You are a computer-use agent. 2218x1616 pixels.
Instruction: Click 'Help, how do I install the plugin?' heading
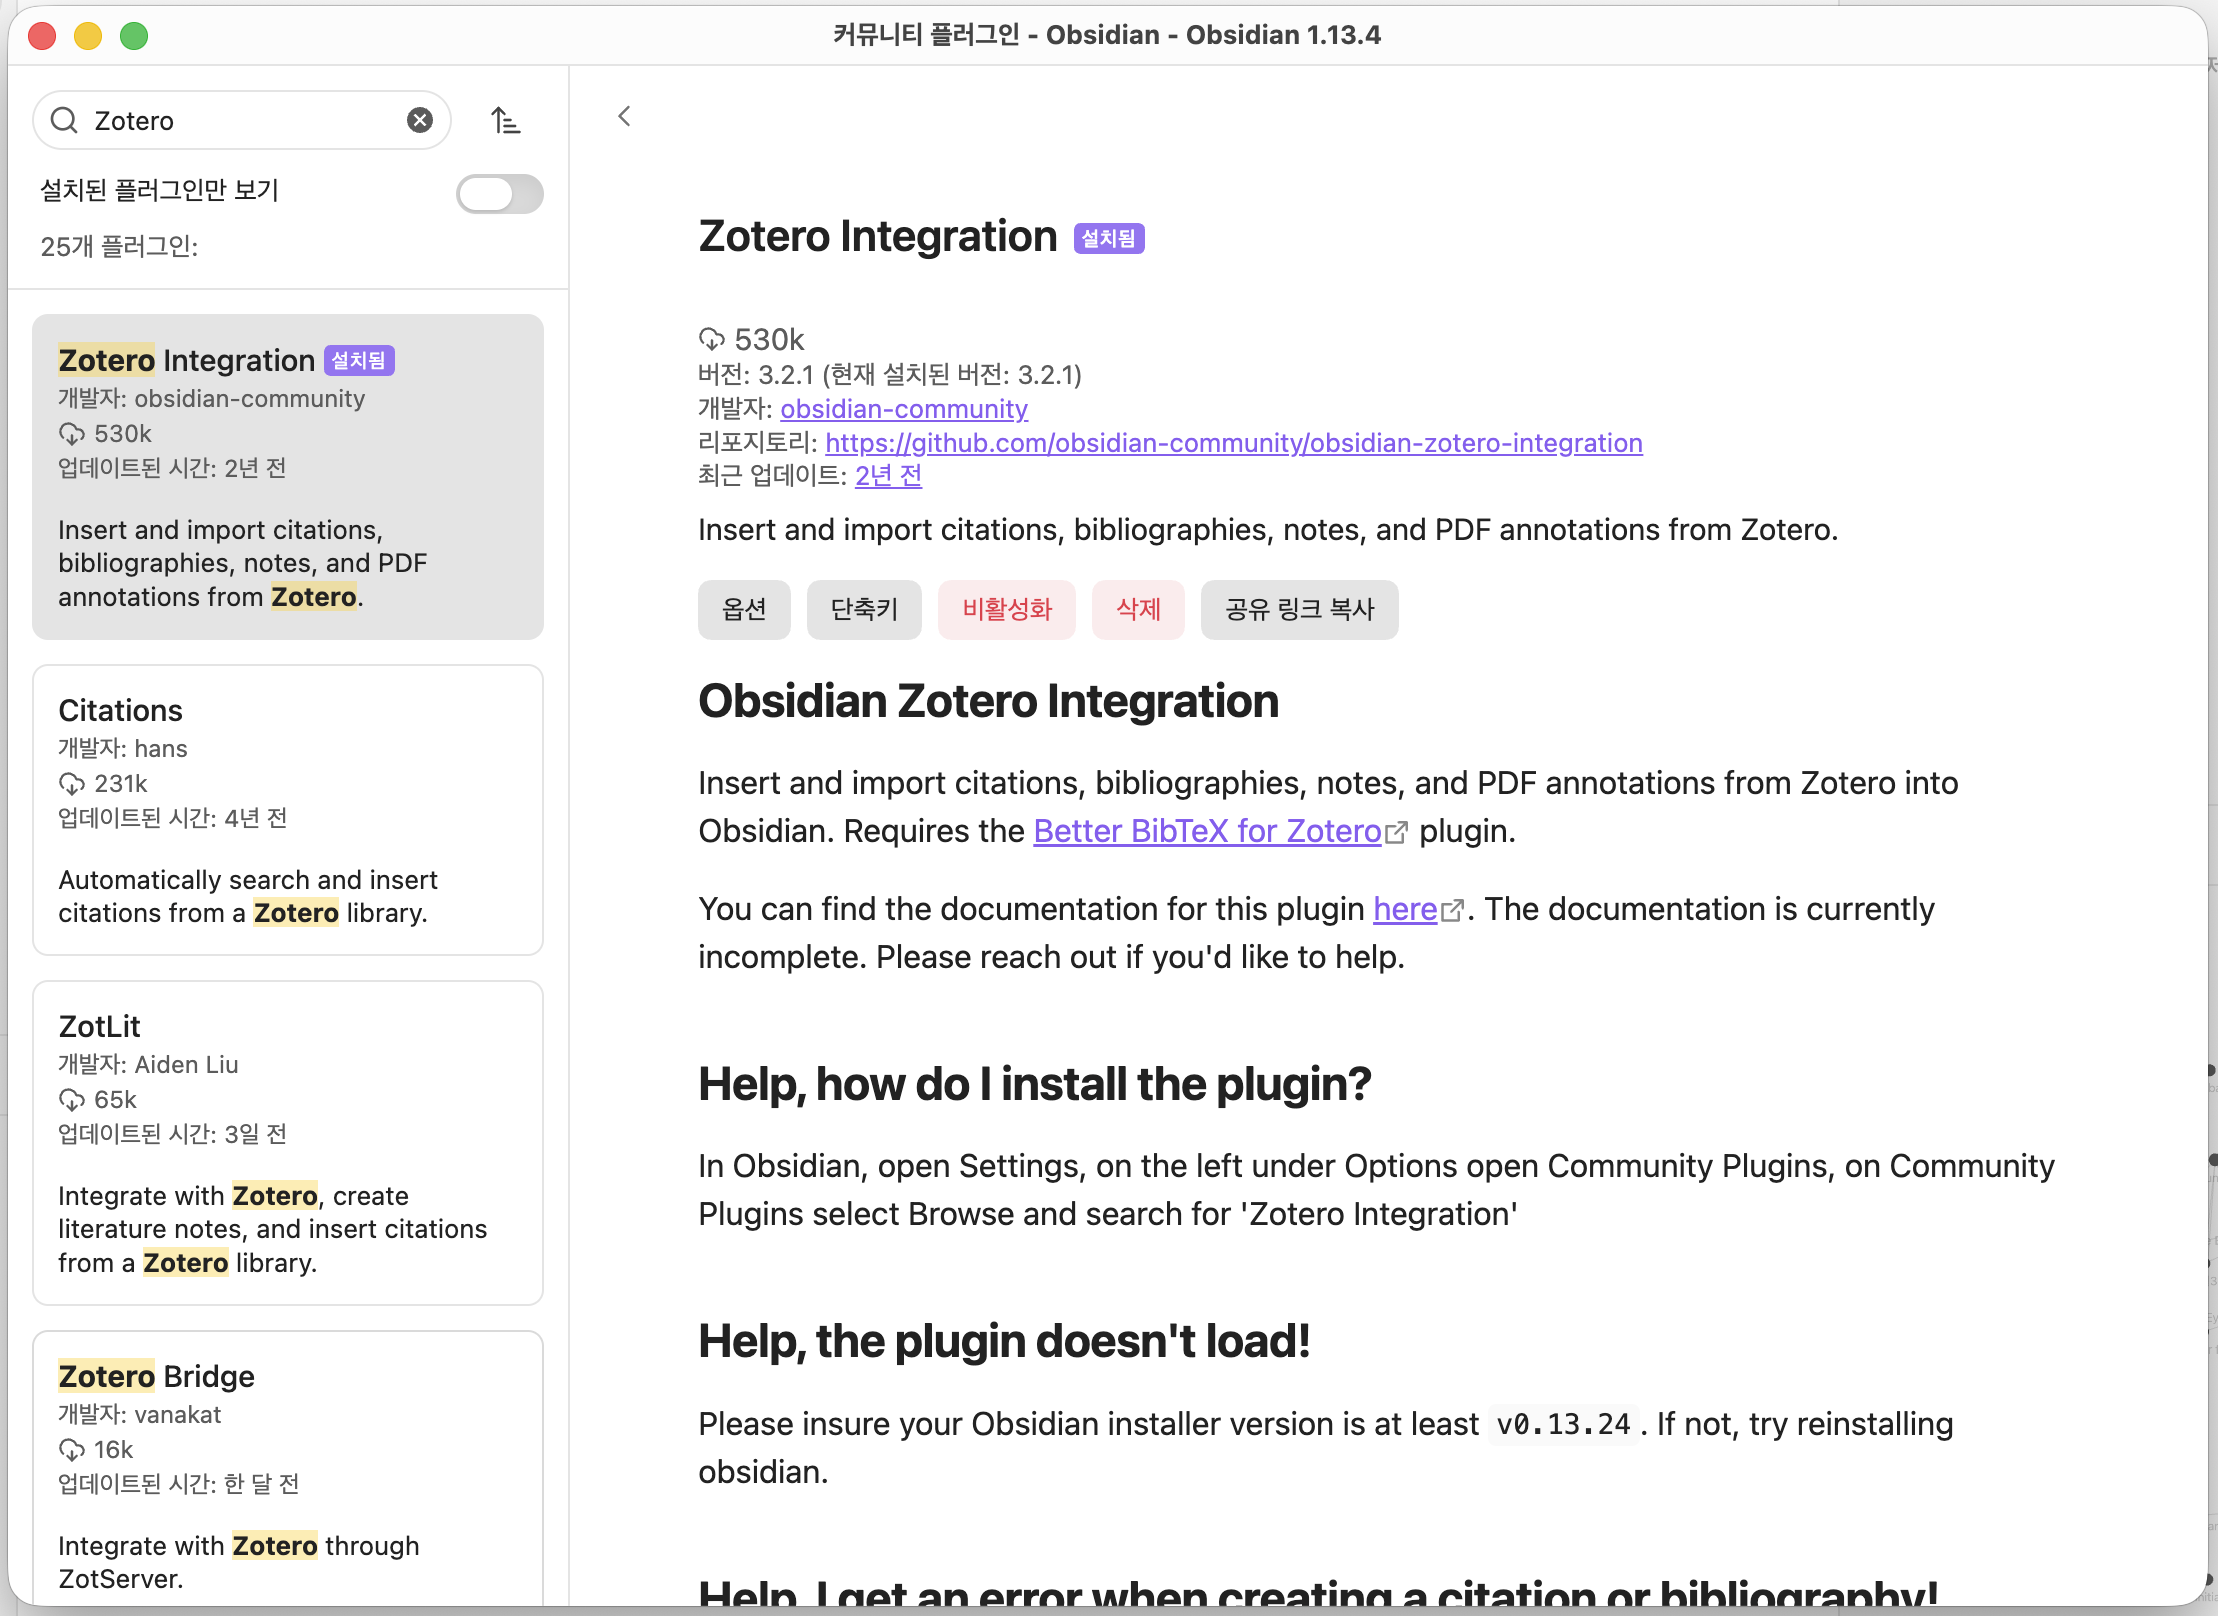point(1035,1084)
